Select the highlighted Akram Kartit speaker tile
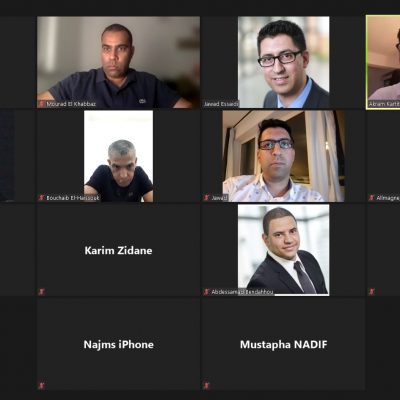Image resolution: width=400 pixels, height=400 pixels. click(383, 62)
